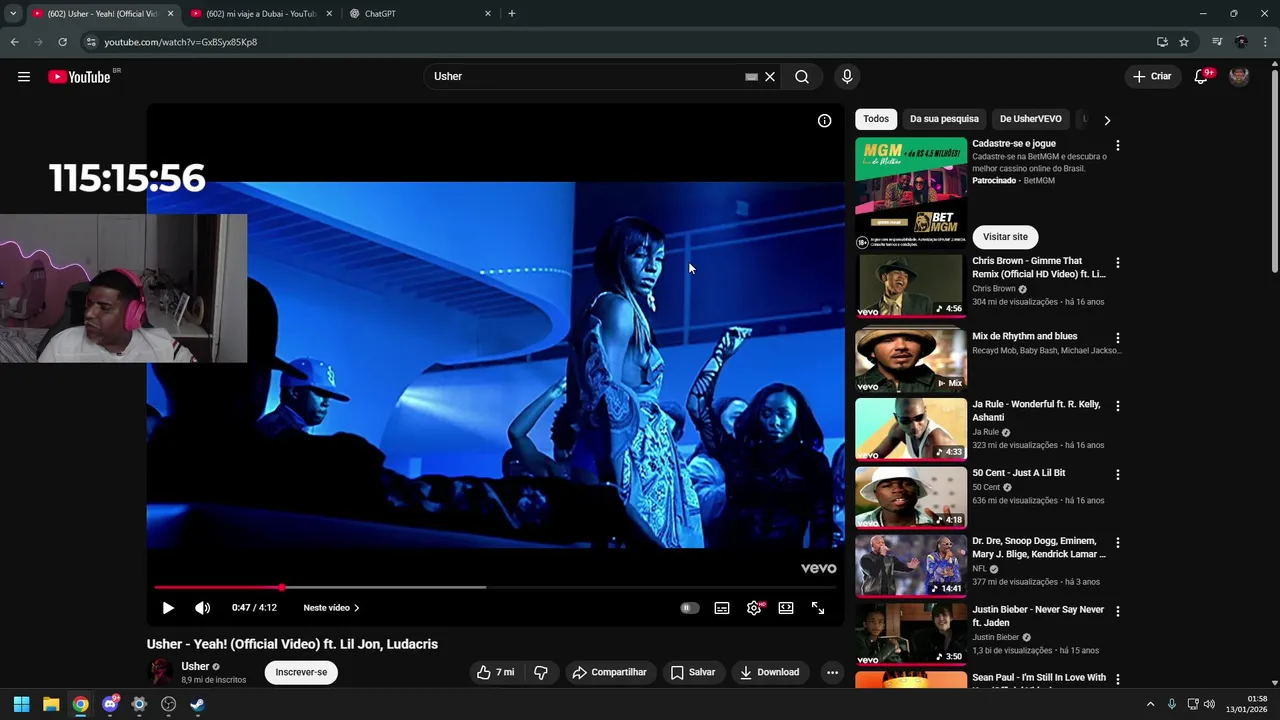Switch to 'mi viaje a Dubai' browser tab

260,14
